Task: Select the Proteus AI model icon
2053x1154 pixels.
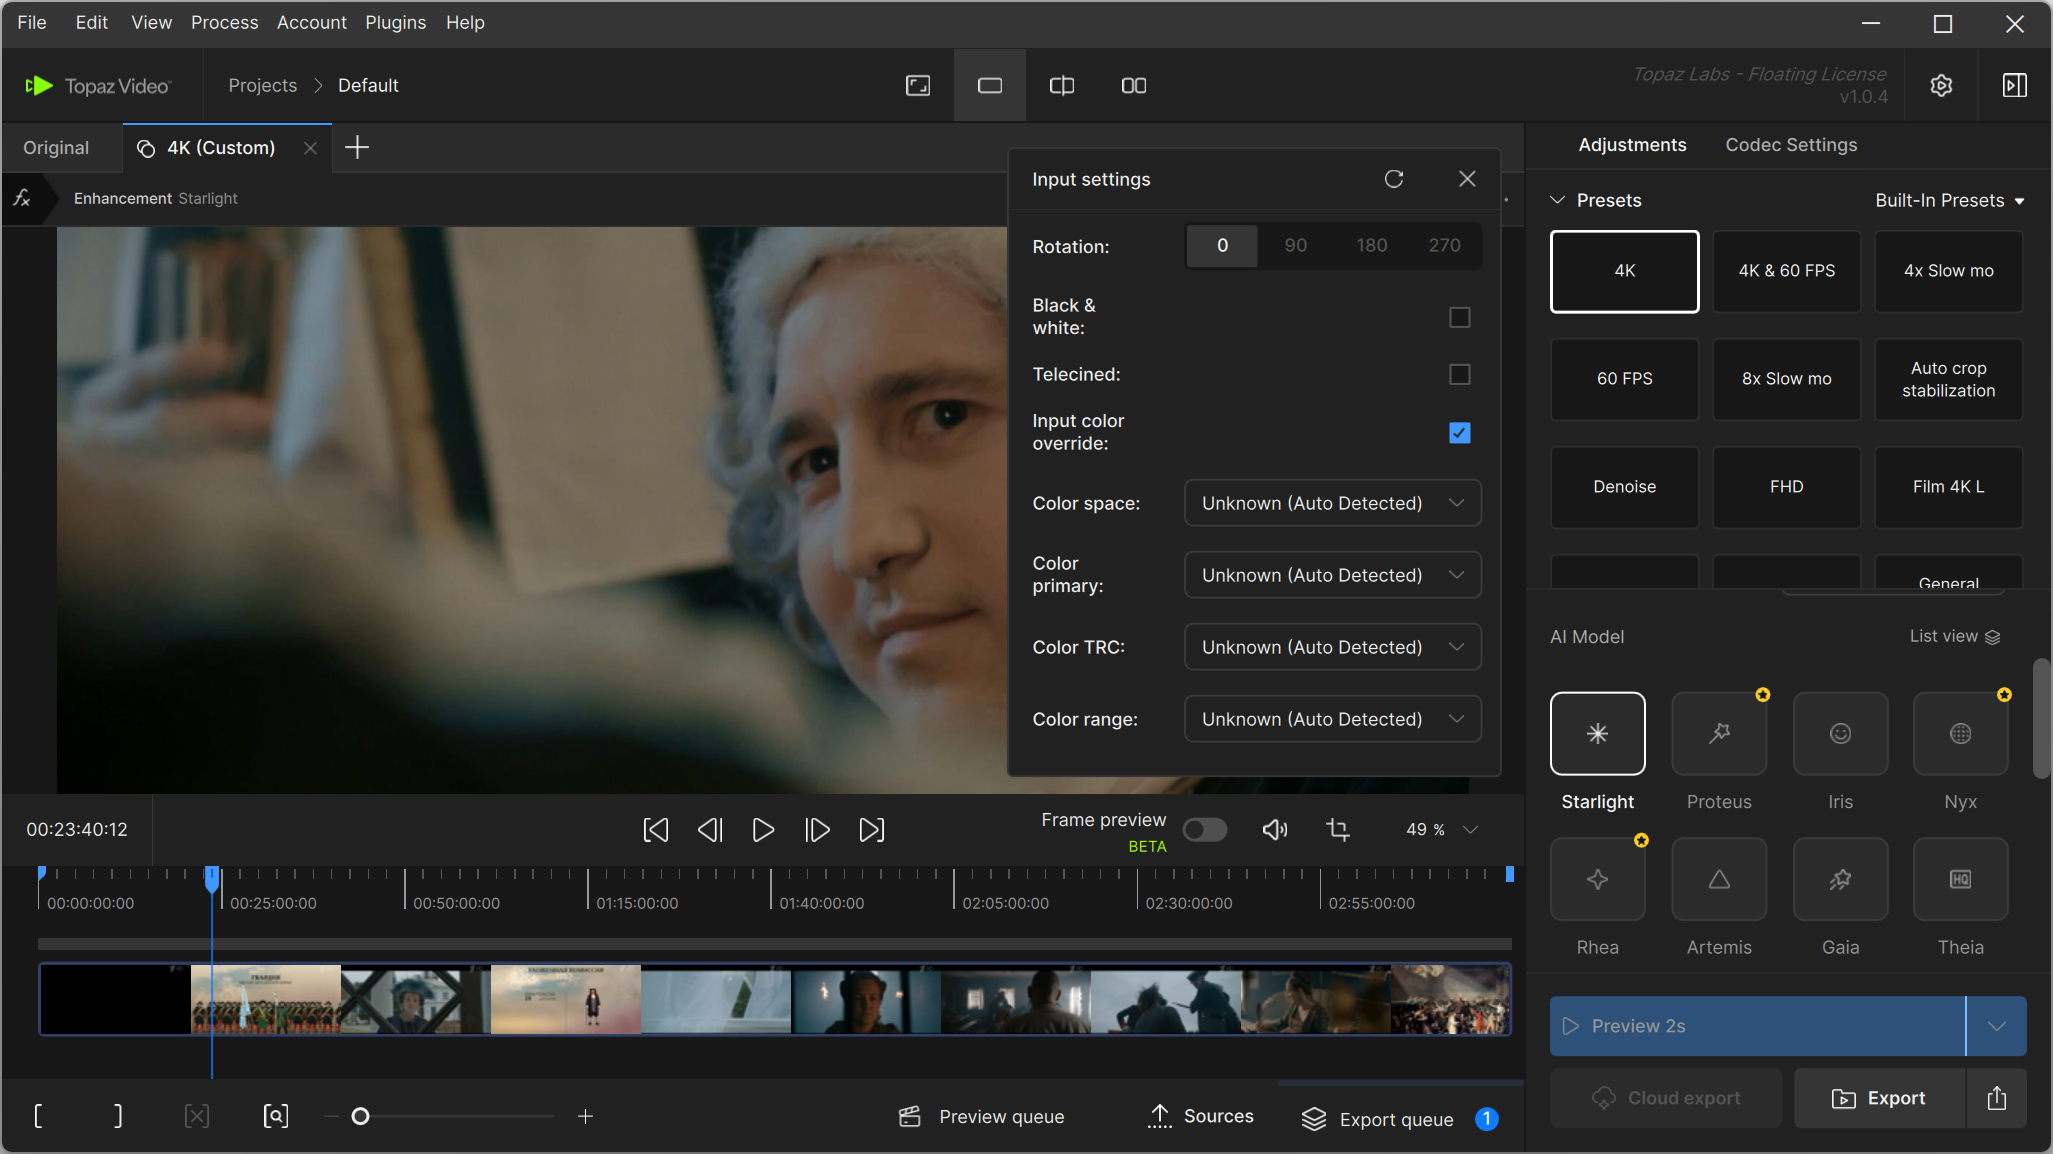Action: 1718,734
